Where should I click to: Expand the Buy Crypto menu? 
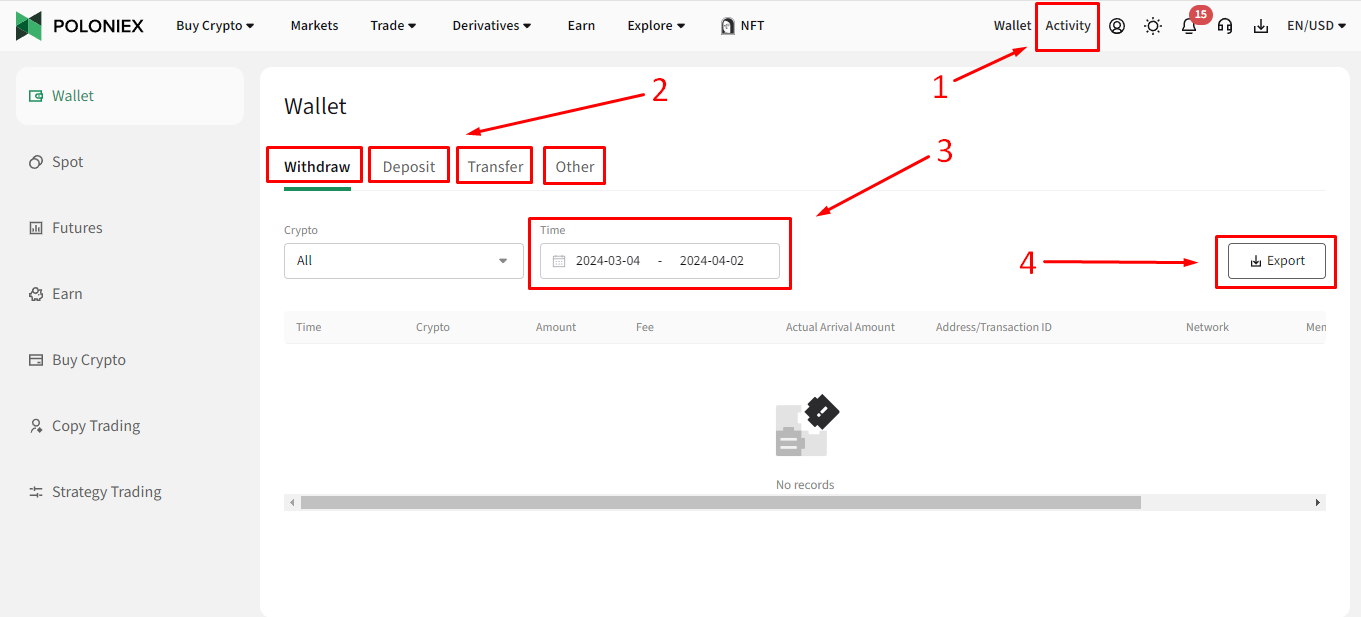point(215,26)
